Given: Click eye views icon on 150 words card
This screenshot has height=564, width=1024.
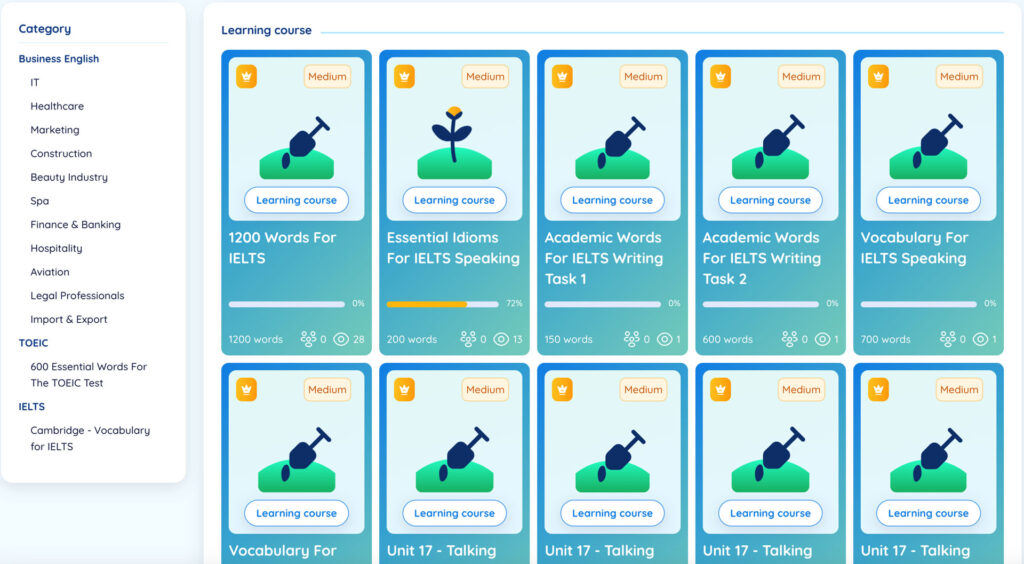Looking at the screenshot, I should tap(664, 339).
